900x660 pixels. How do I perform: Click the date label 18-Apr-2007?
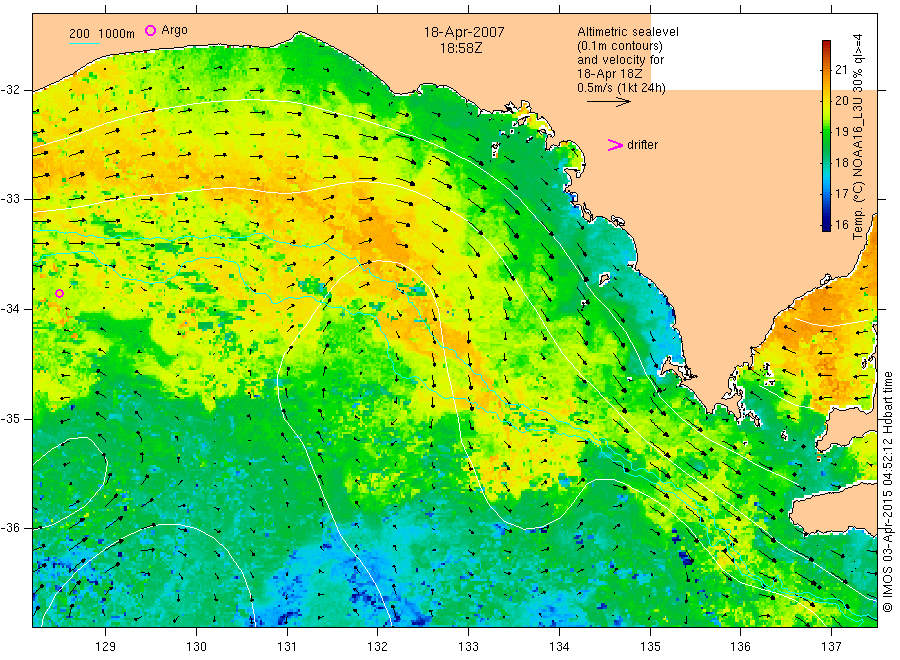pyautogui.click(x=464, y=32)
